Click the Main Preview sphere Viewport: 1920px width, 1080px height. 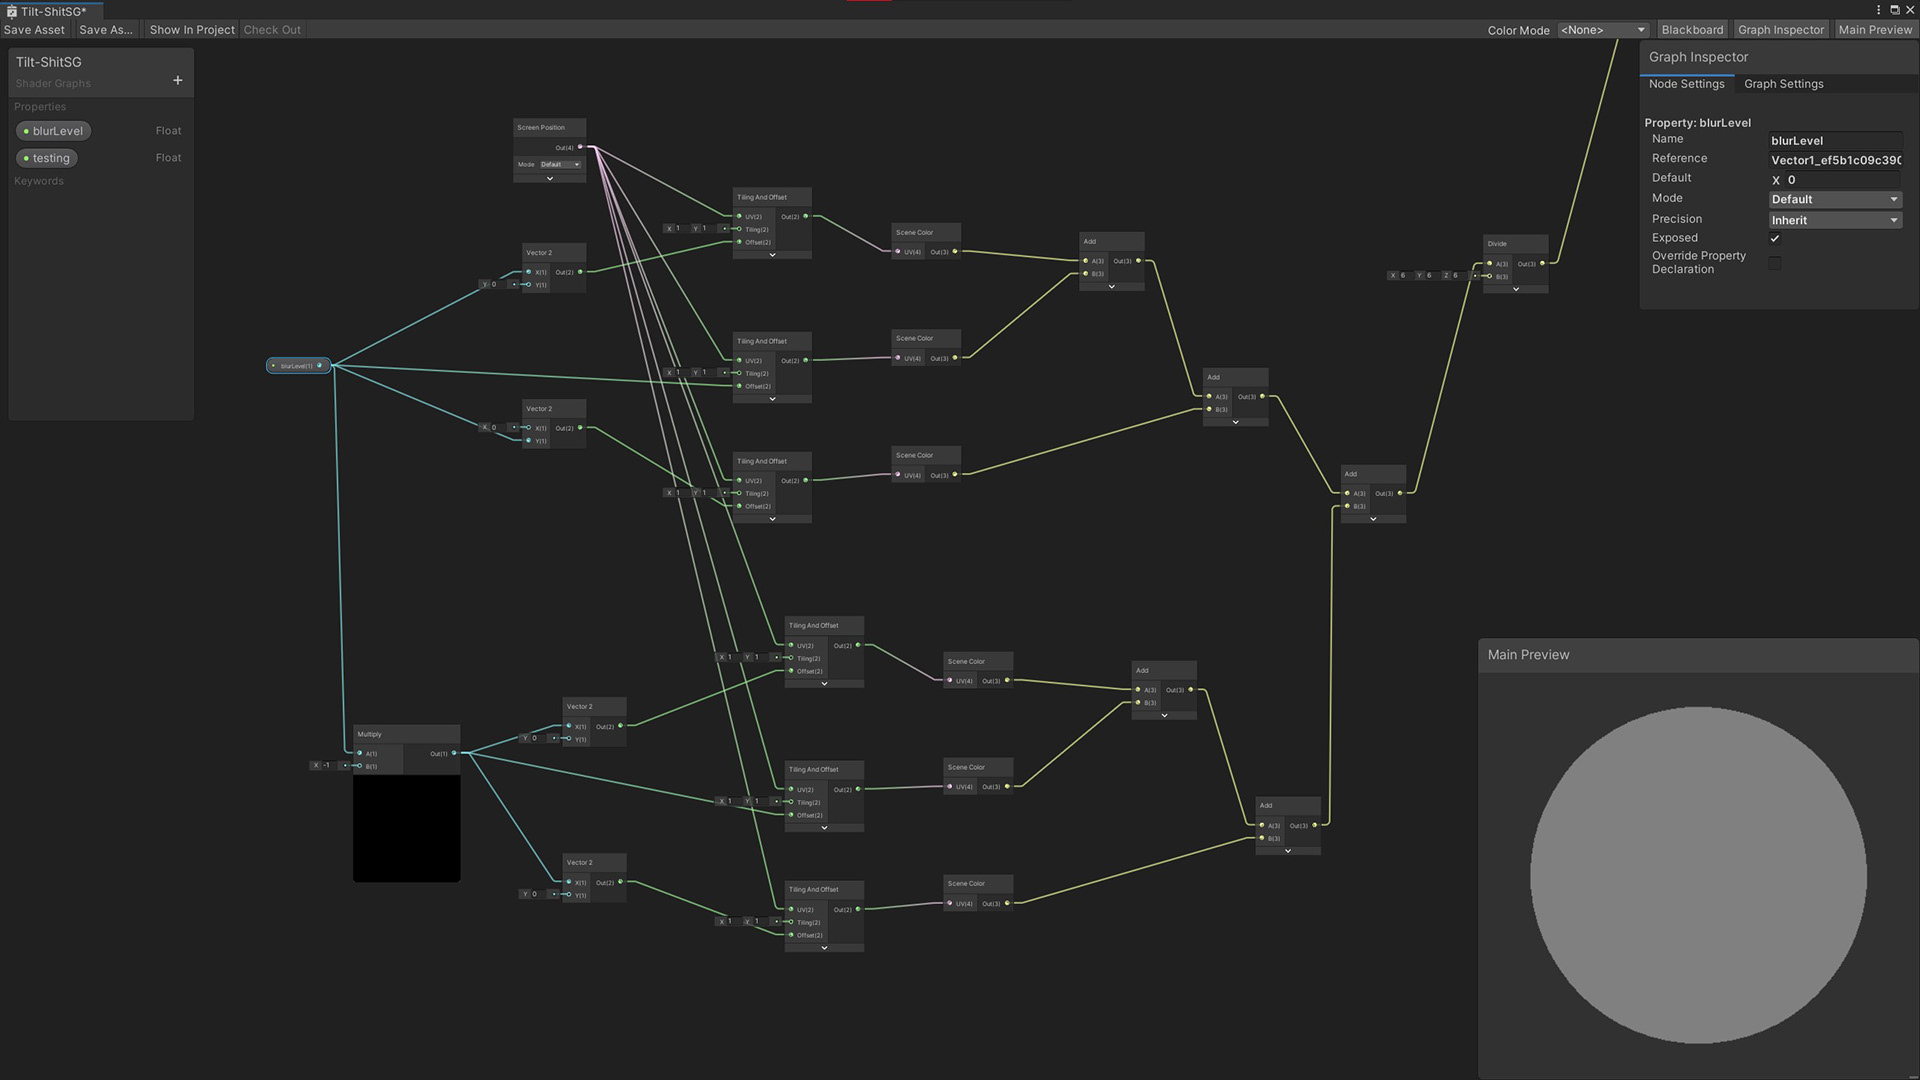1698,875
